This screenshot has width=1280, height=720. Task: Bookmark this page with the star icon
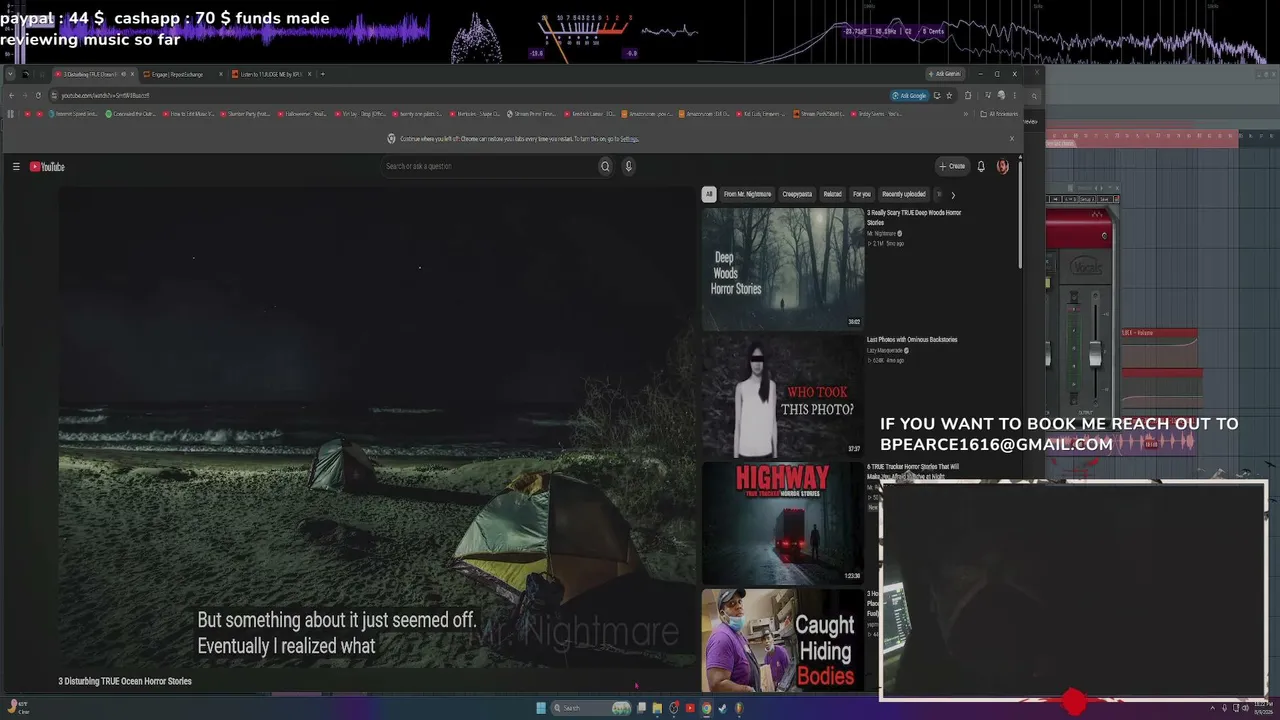pyautogui.click(x=949, y=96)
